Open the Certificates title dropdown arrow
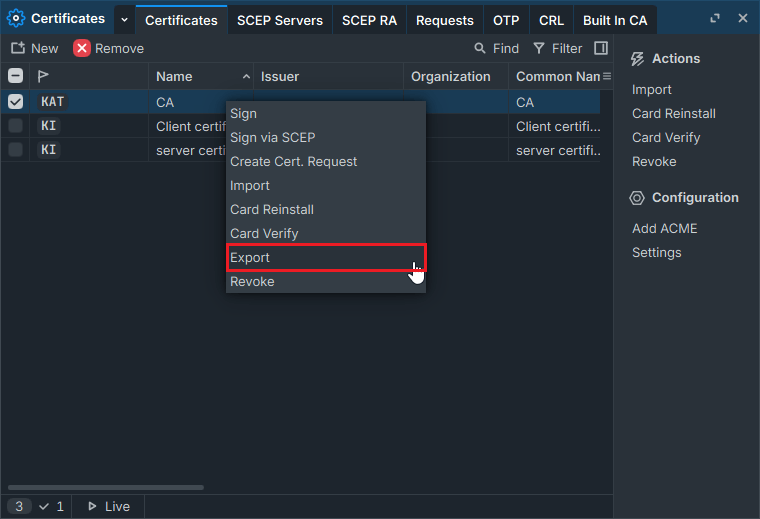This screenshot has width=760, height=519. click(x=125, y=20)
